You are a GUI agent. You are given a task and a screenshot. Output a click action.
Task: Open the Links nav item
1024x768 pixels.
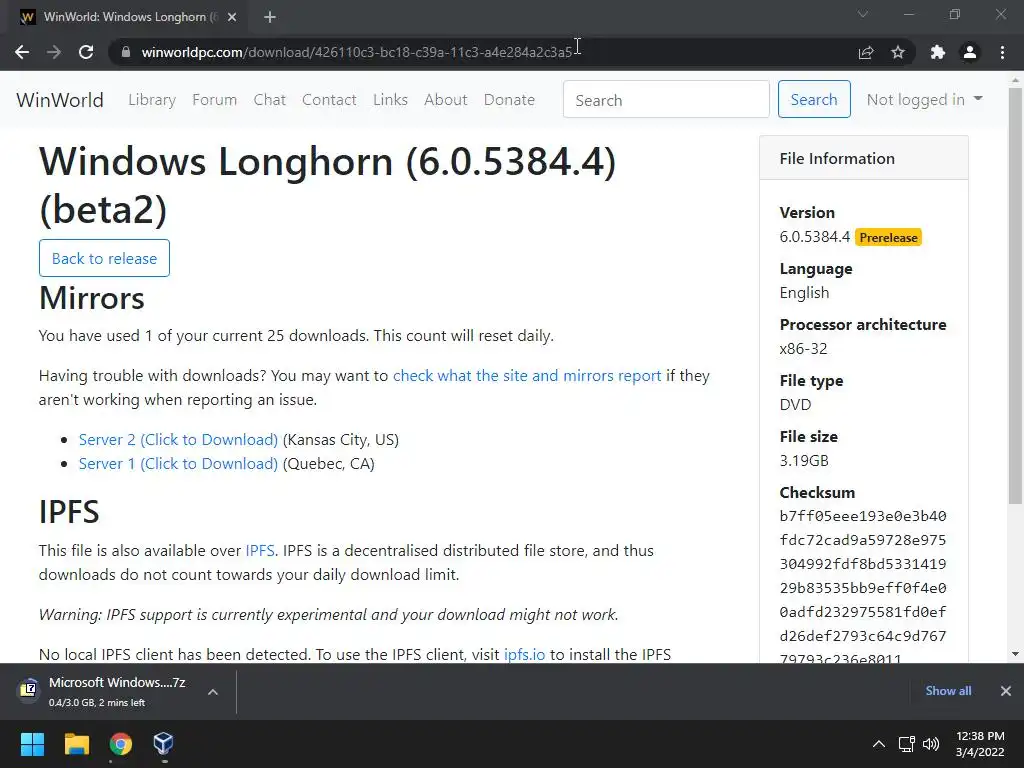tap(391, 100)
